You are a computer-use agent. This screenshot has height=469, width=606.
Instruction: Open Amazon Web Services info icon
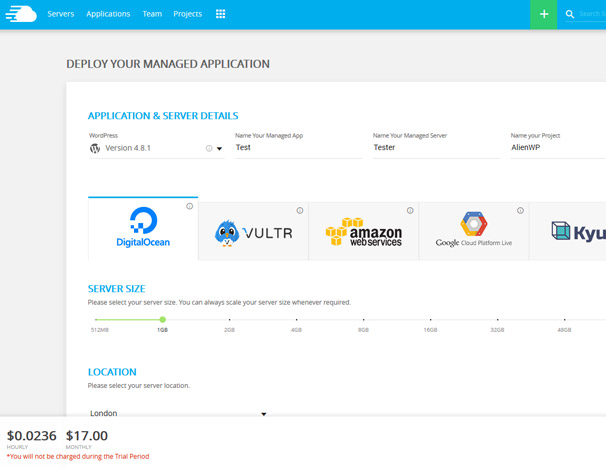(410, 211)
